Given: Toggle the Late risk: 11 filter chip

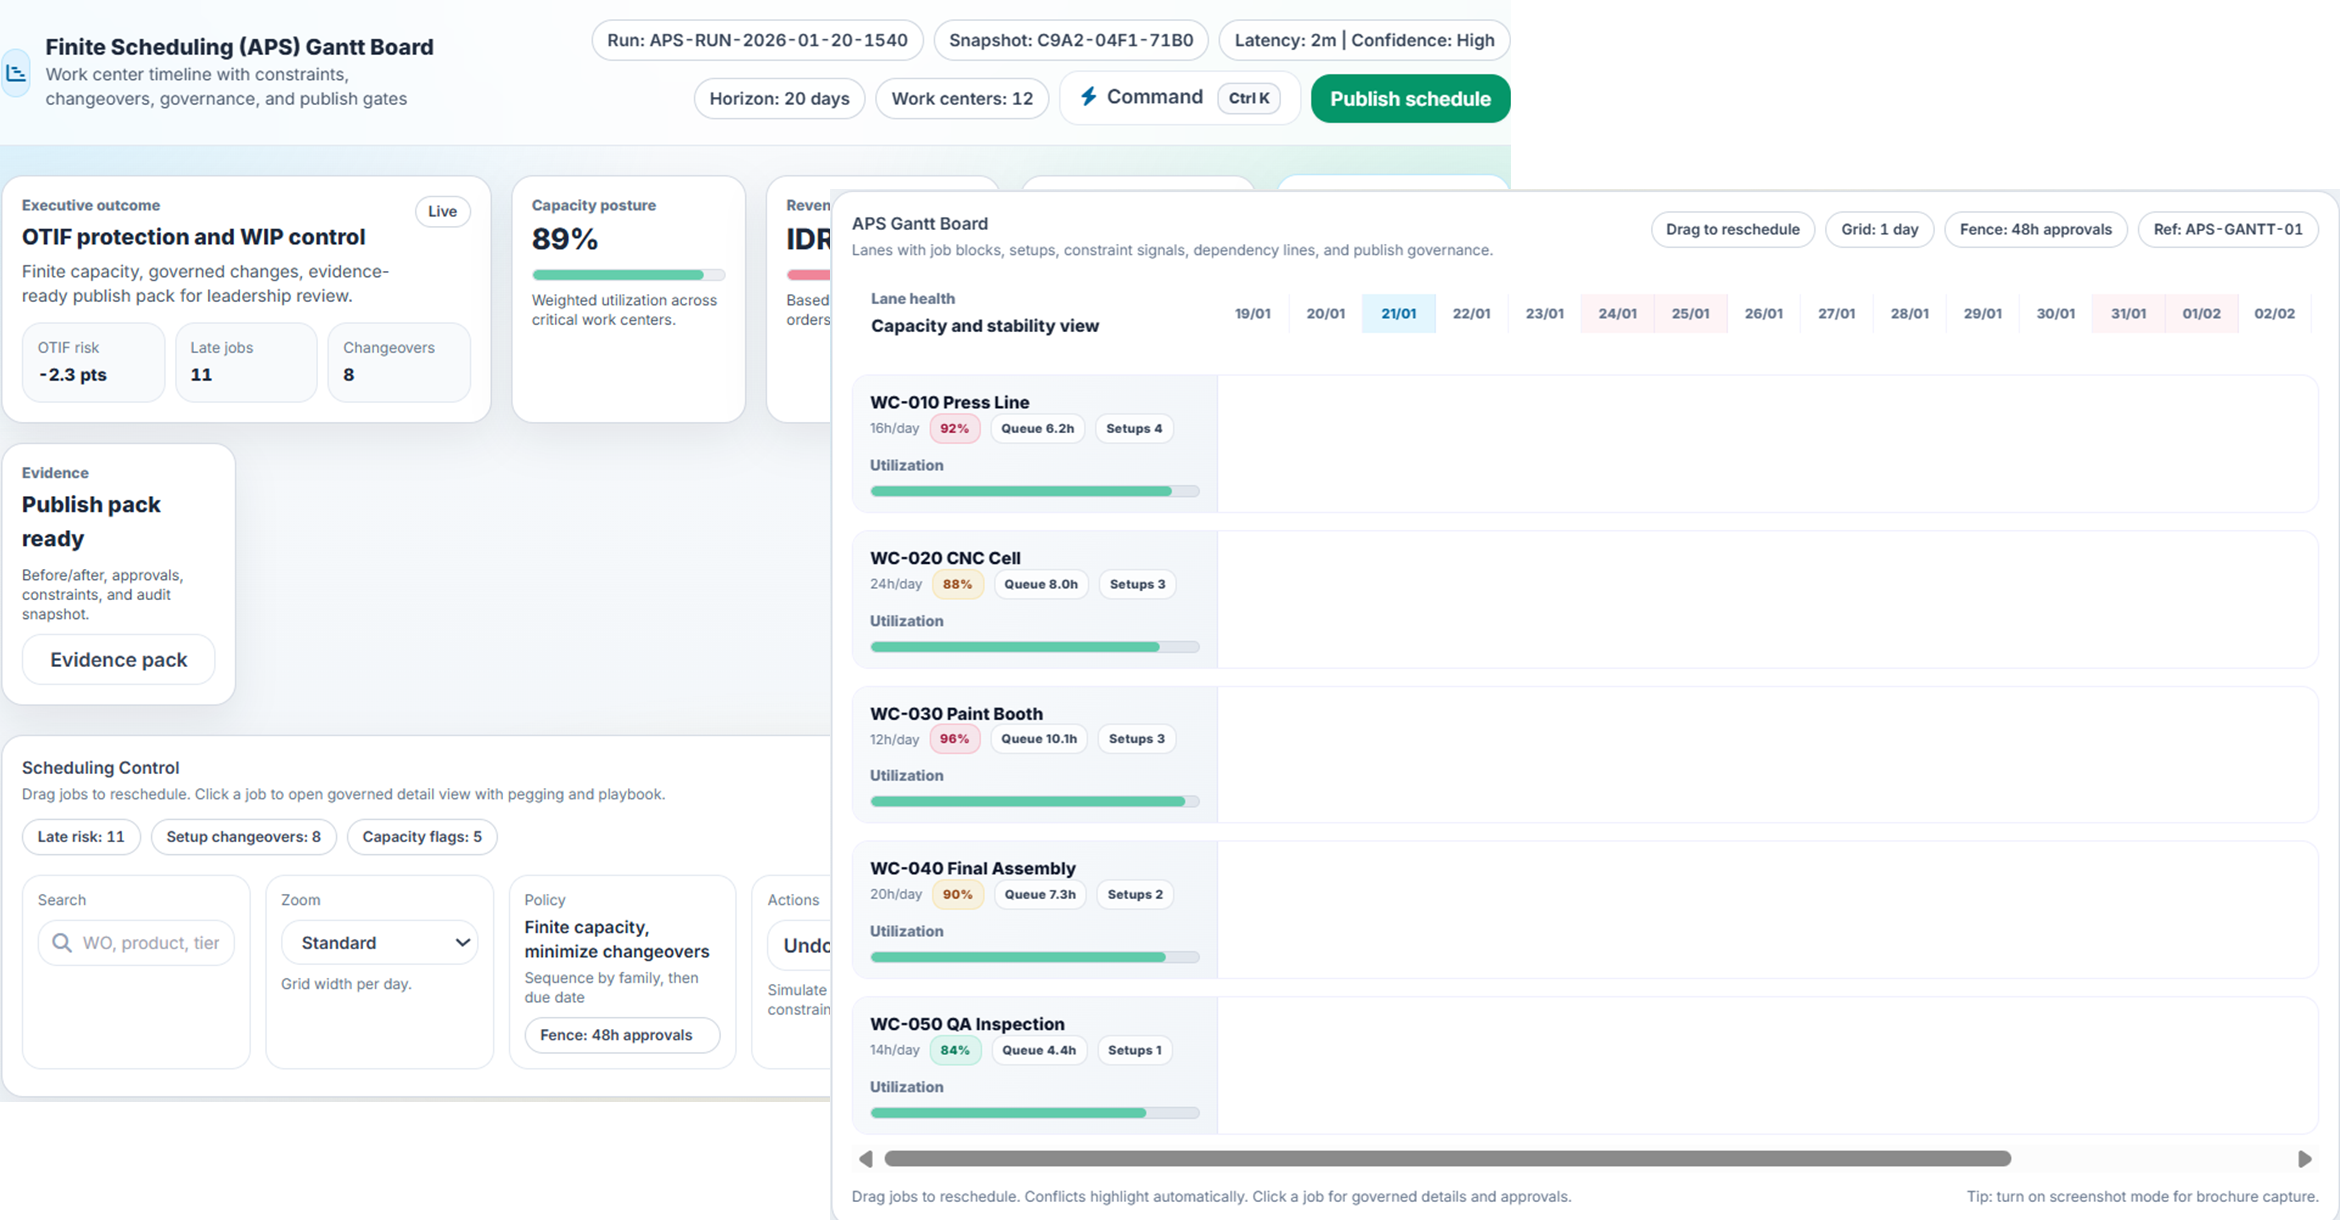Looking at the screenshot, I should (x=81, y=837).
